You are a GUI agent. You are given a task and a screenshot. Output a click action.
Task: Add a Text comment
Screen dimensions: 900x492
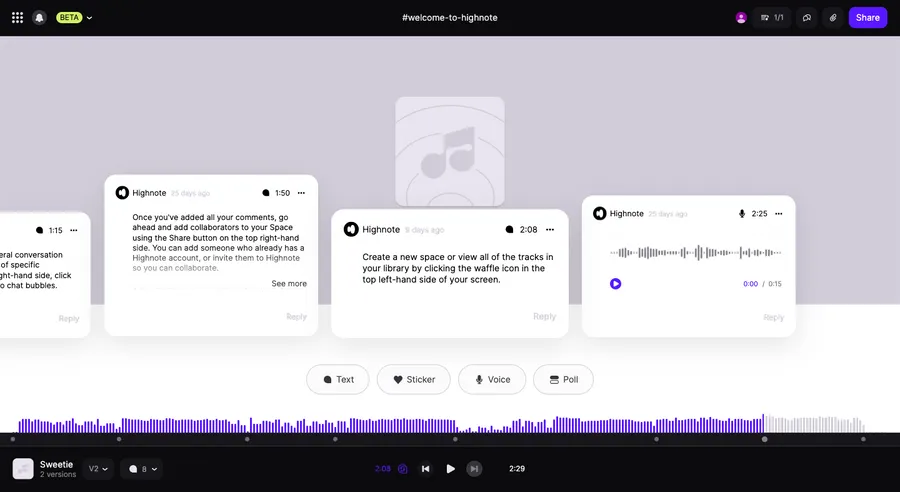point(338,379)
